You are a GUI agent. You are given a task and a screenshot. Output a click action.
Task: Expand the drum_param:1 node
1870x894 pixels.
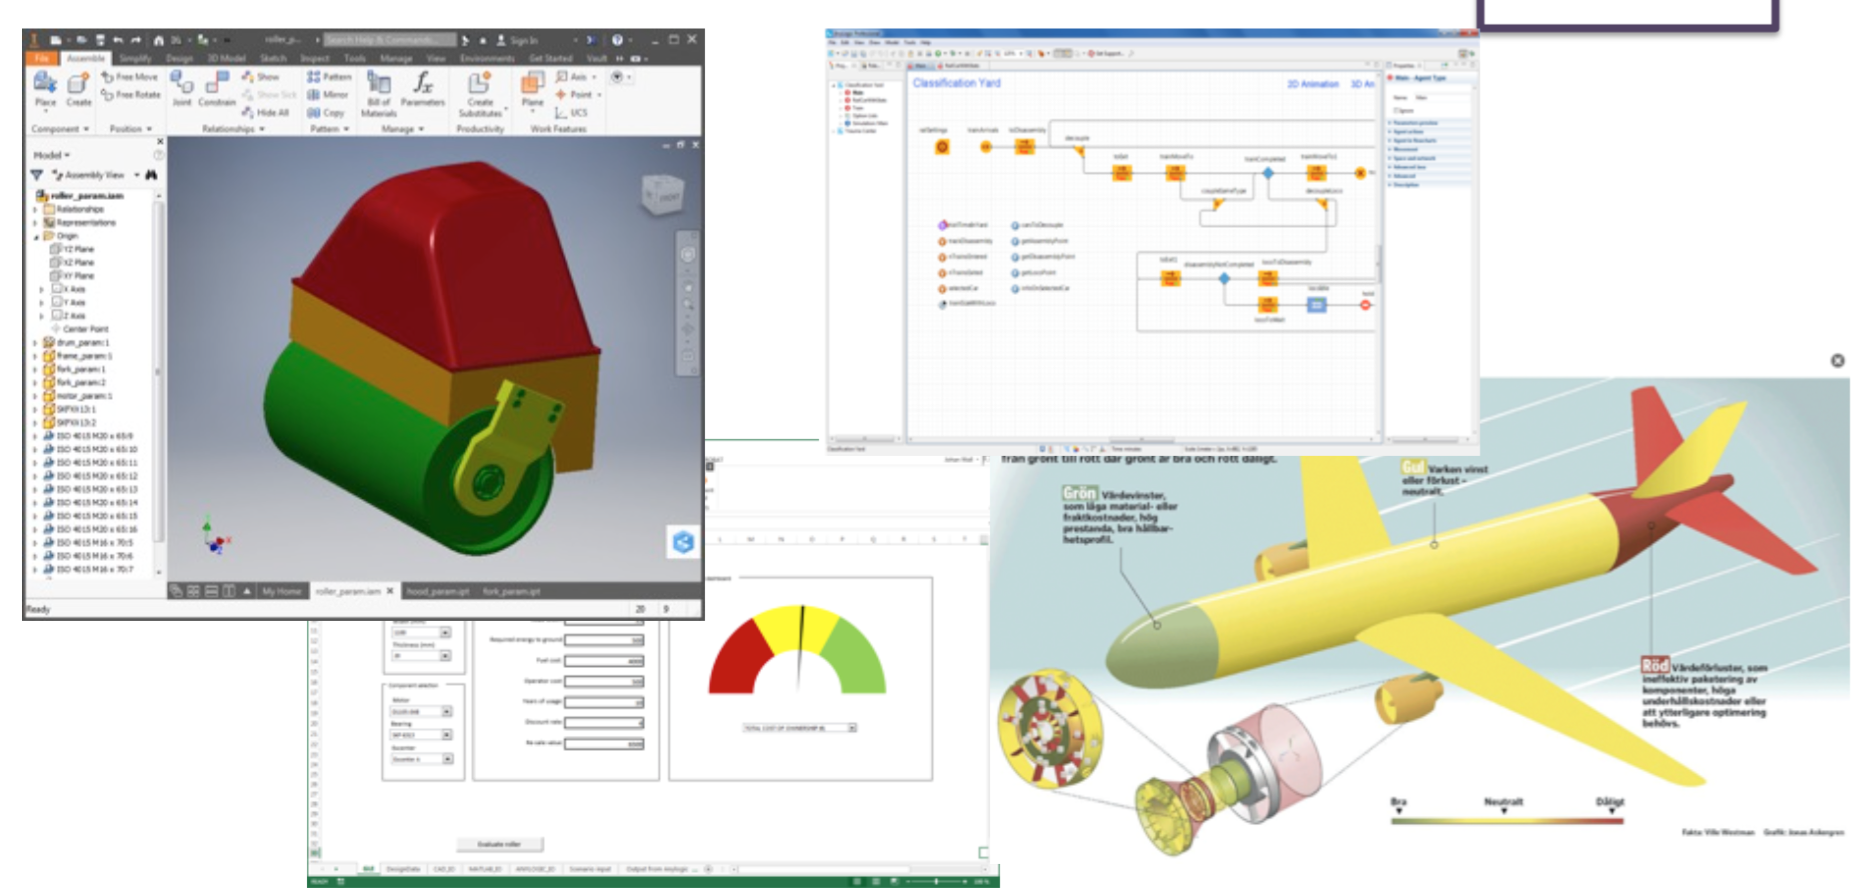[x=36, y=342]
